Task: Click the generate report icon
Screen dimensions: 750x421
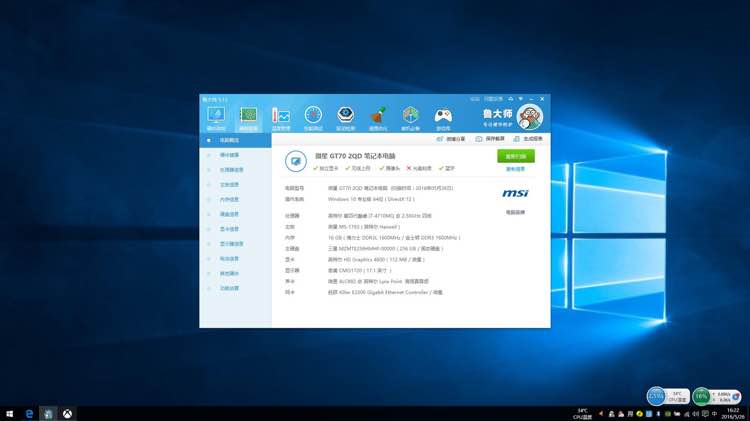Action: pos(516,139)
